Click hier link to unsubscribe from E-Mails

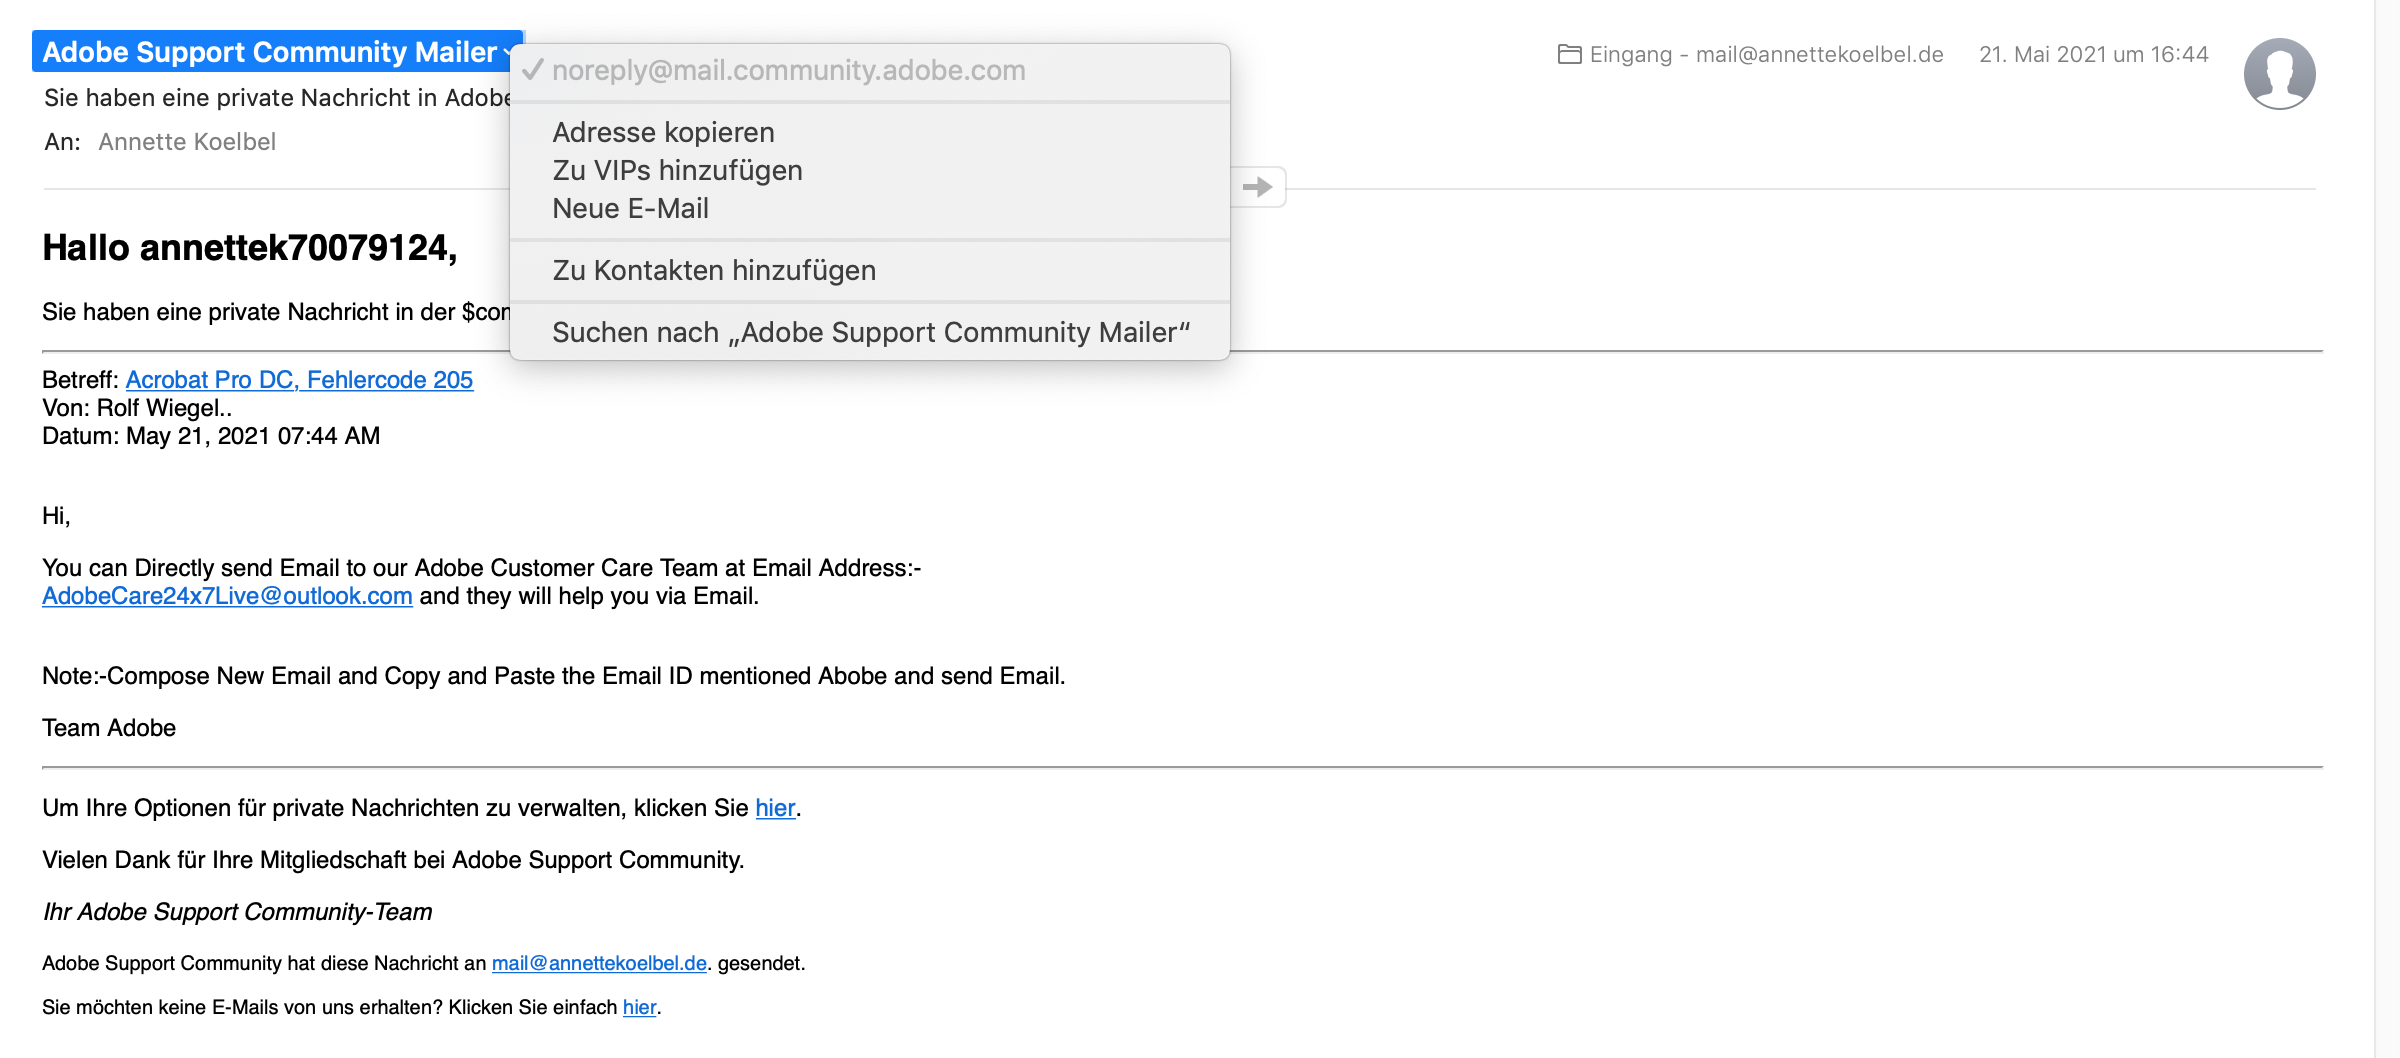(x=639, y=1007)
